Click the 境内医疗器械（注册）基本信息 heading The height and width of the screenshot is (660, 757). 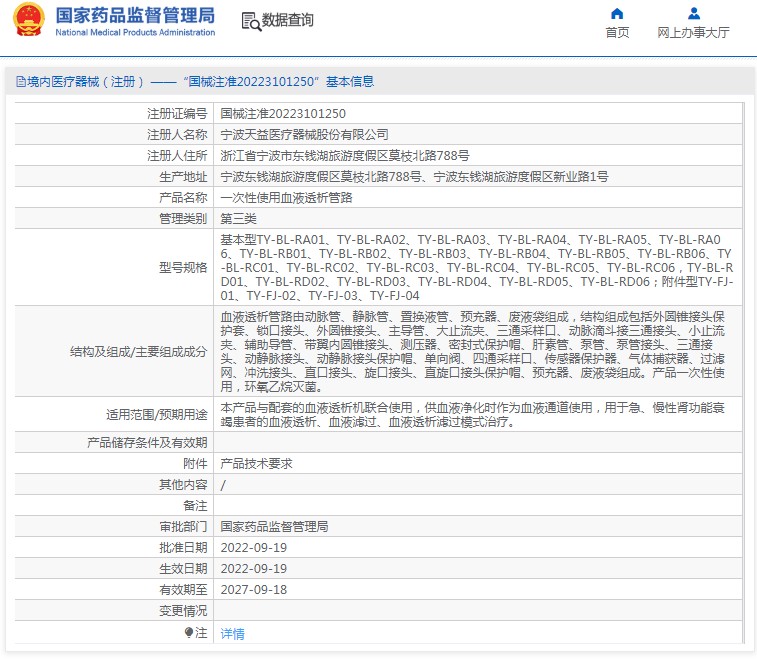[195, 82]
